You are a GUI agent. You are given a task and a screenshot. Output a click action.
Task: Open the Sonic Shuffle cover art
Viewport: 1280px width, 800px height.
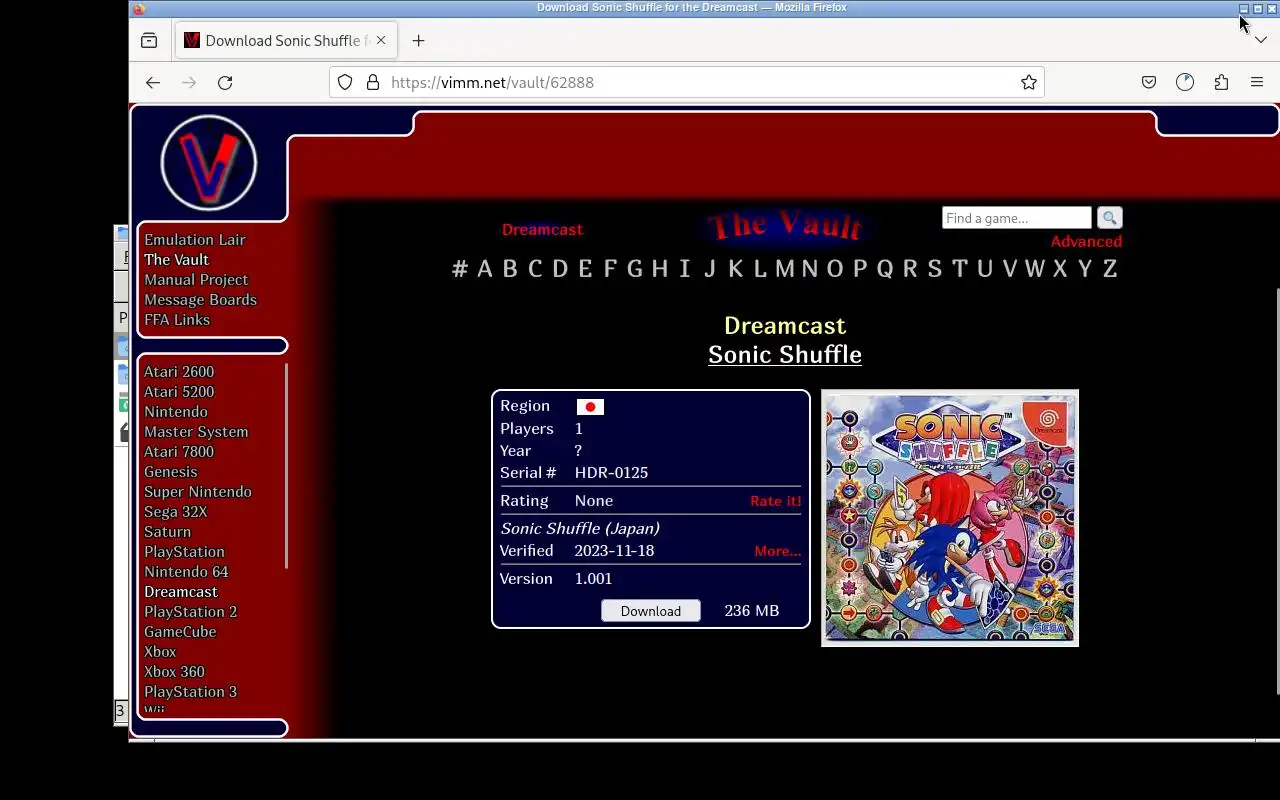coord(950,518)
